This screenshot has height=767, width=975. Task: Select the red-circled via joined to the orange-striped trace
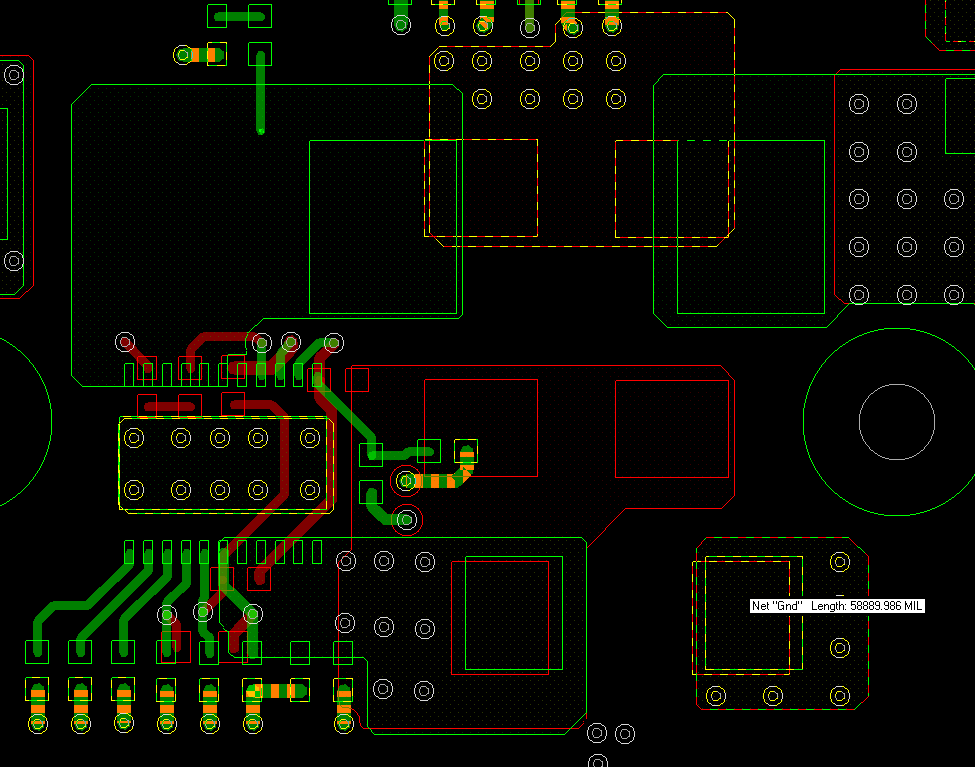[x=406, y=481]
